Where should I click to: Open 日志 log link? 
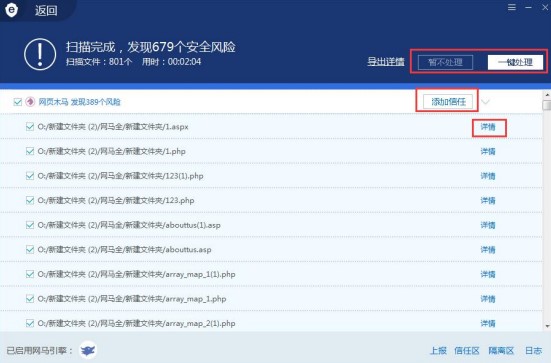(x=533, y=350)
